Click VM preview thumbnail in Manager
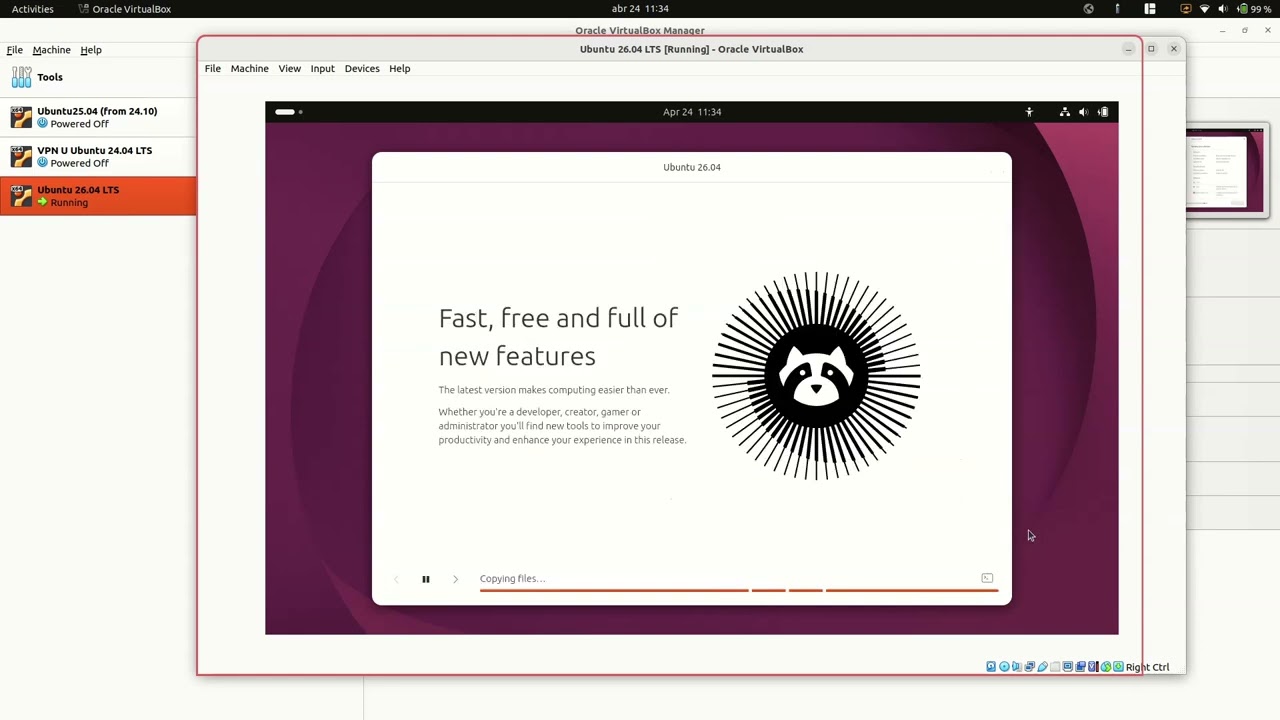1280x720 pixels. click(1226, 170)
